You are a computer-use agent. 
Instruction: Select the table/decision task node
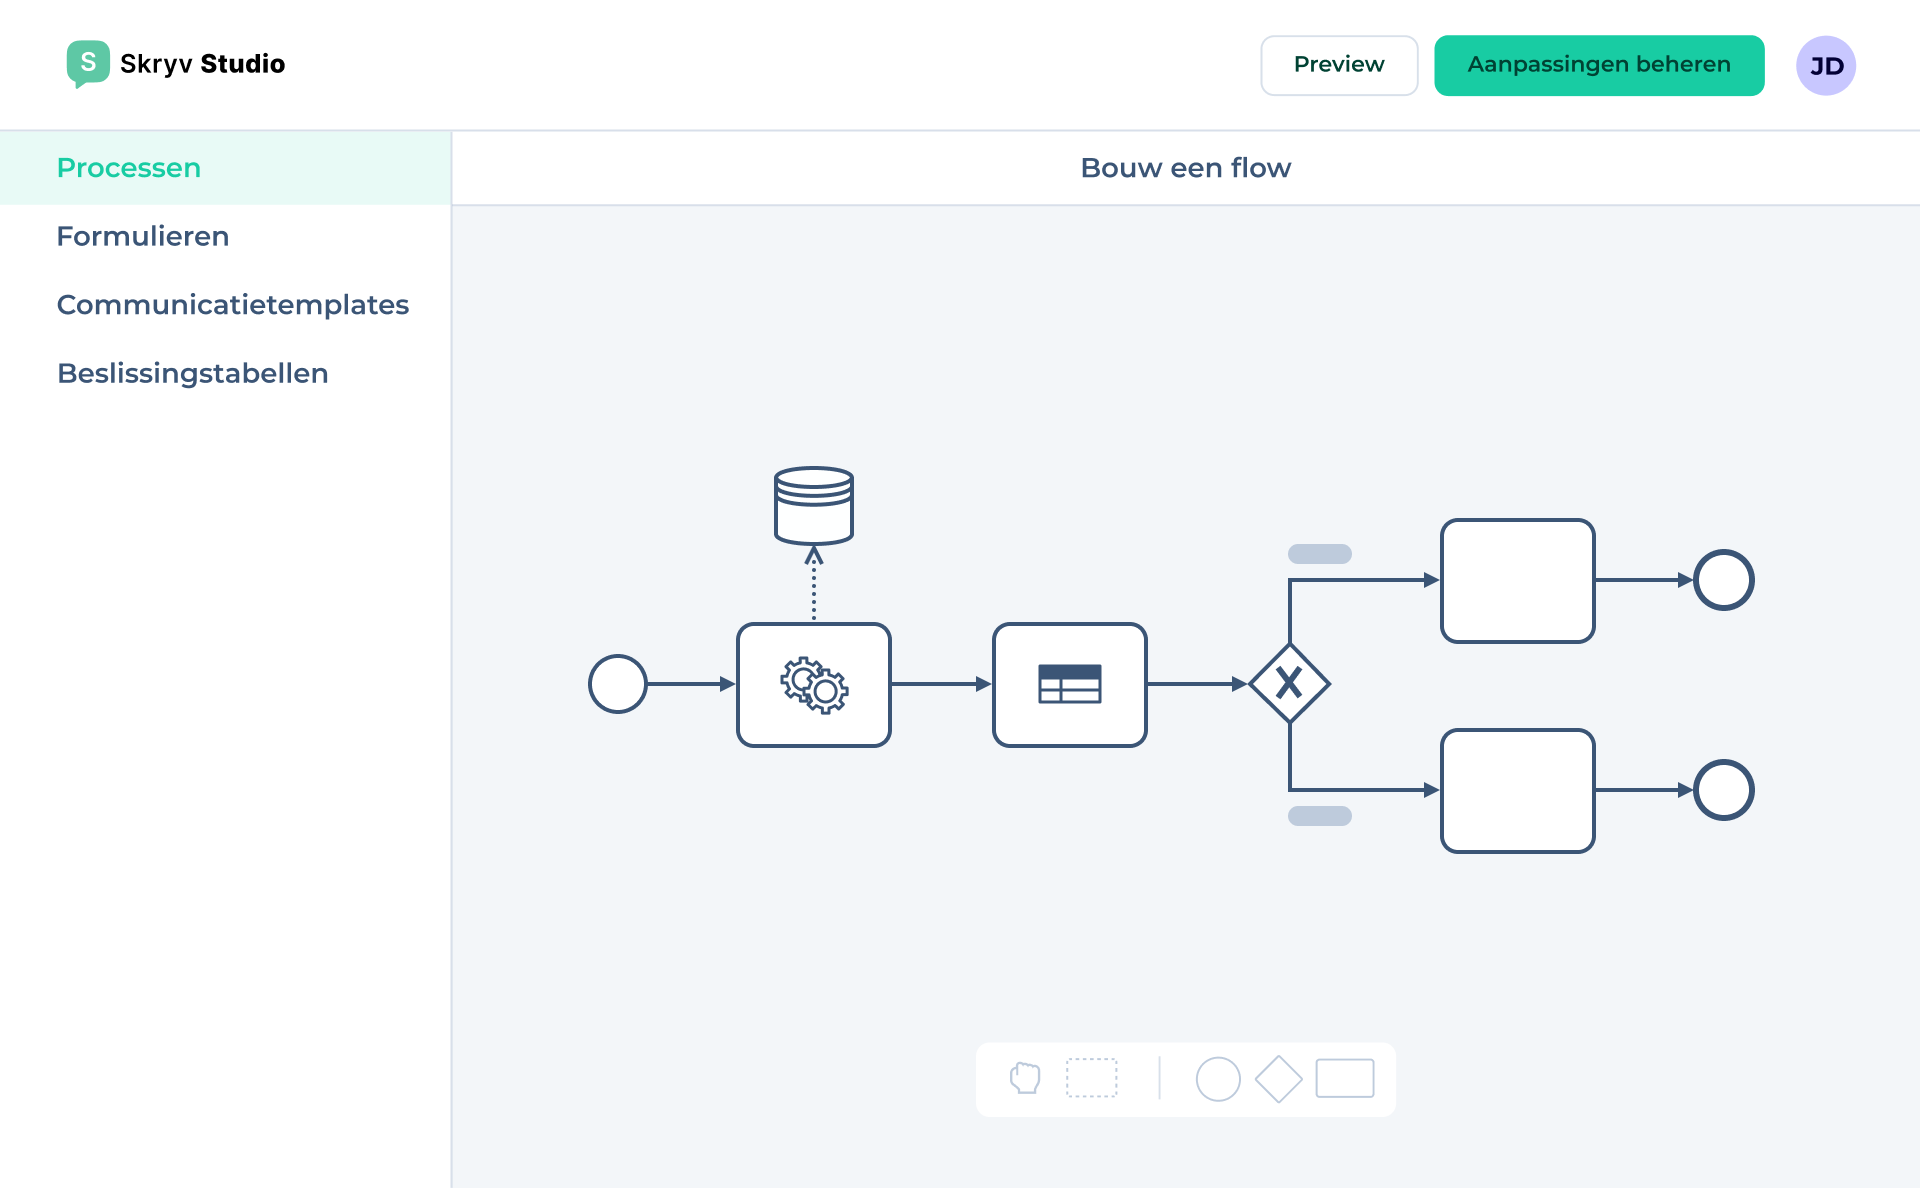(1069, 685)
